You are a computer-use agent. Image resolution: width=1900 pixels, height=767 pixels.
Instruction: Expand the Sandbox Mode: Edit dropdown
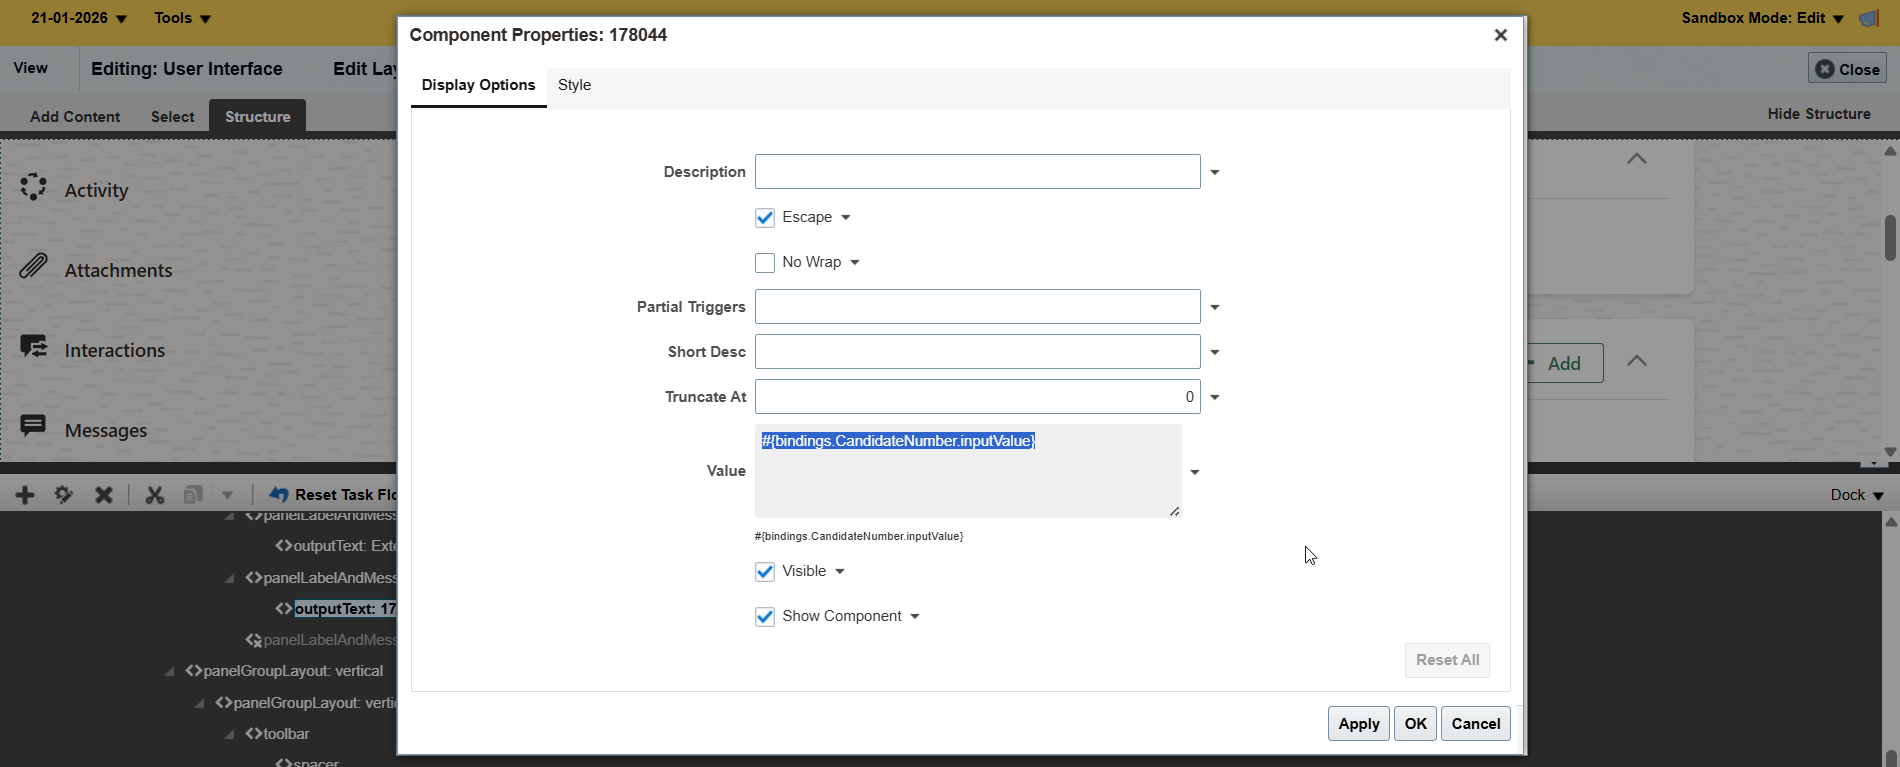(x=1838, y=19)
